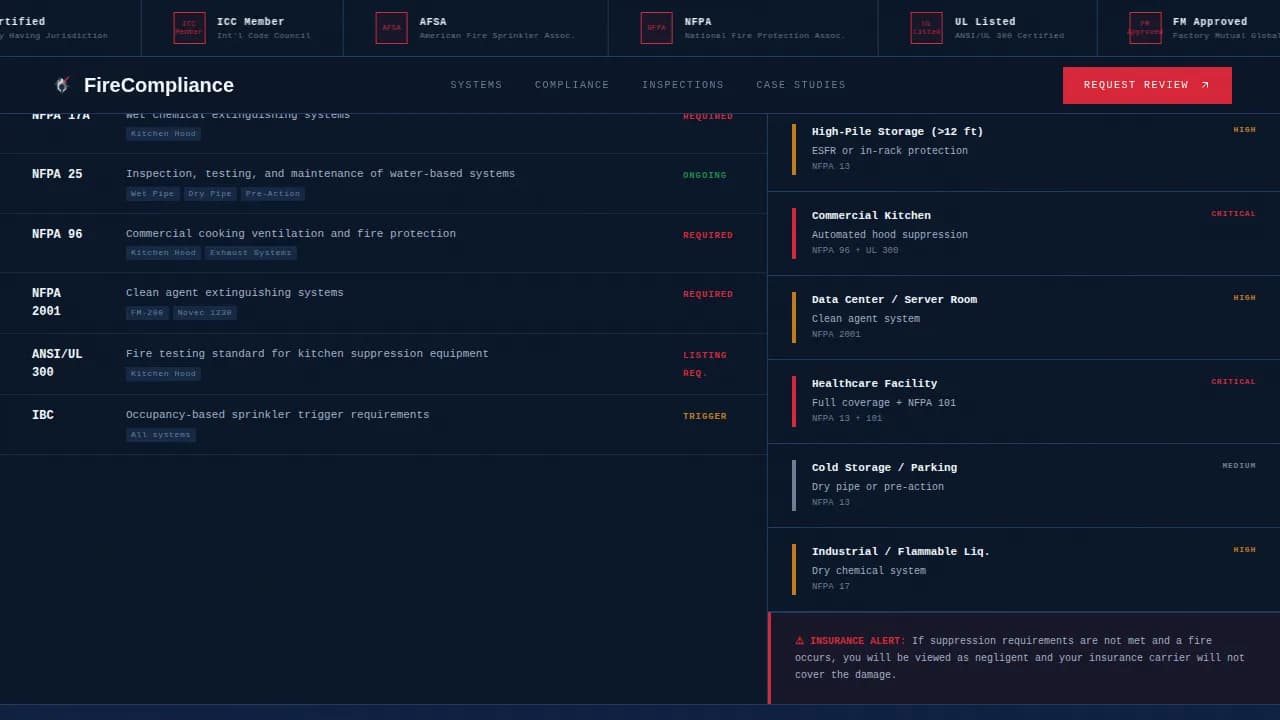
Task: Open the Compliance nav menu item
Action: [572, 85]
